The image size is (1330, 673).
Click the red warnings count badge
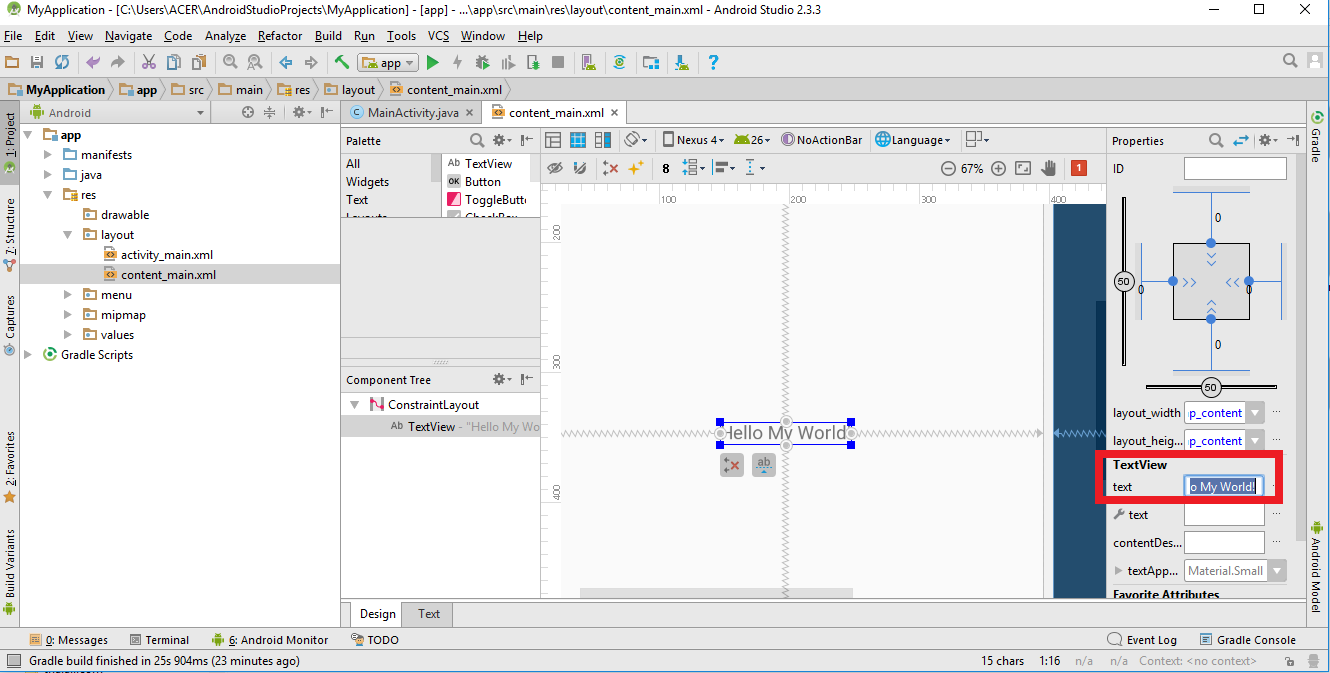(x=1079, y=168)
